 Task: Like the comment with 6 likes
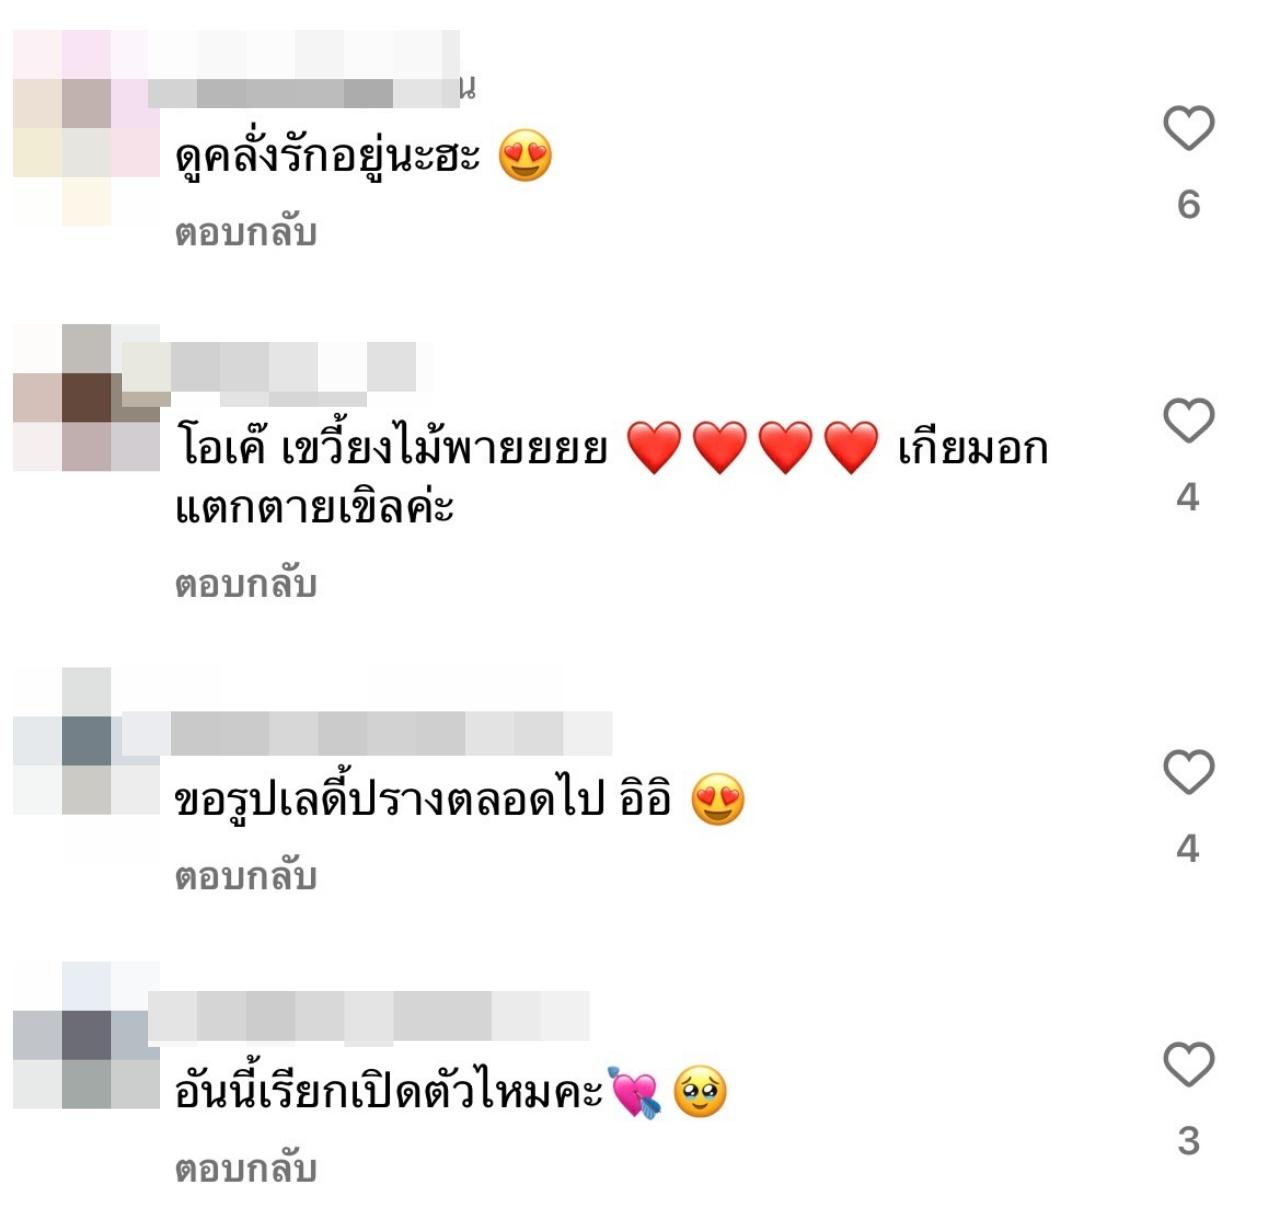click(1188, 128)
